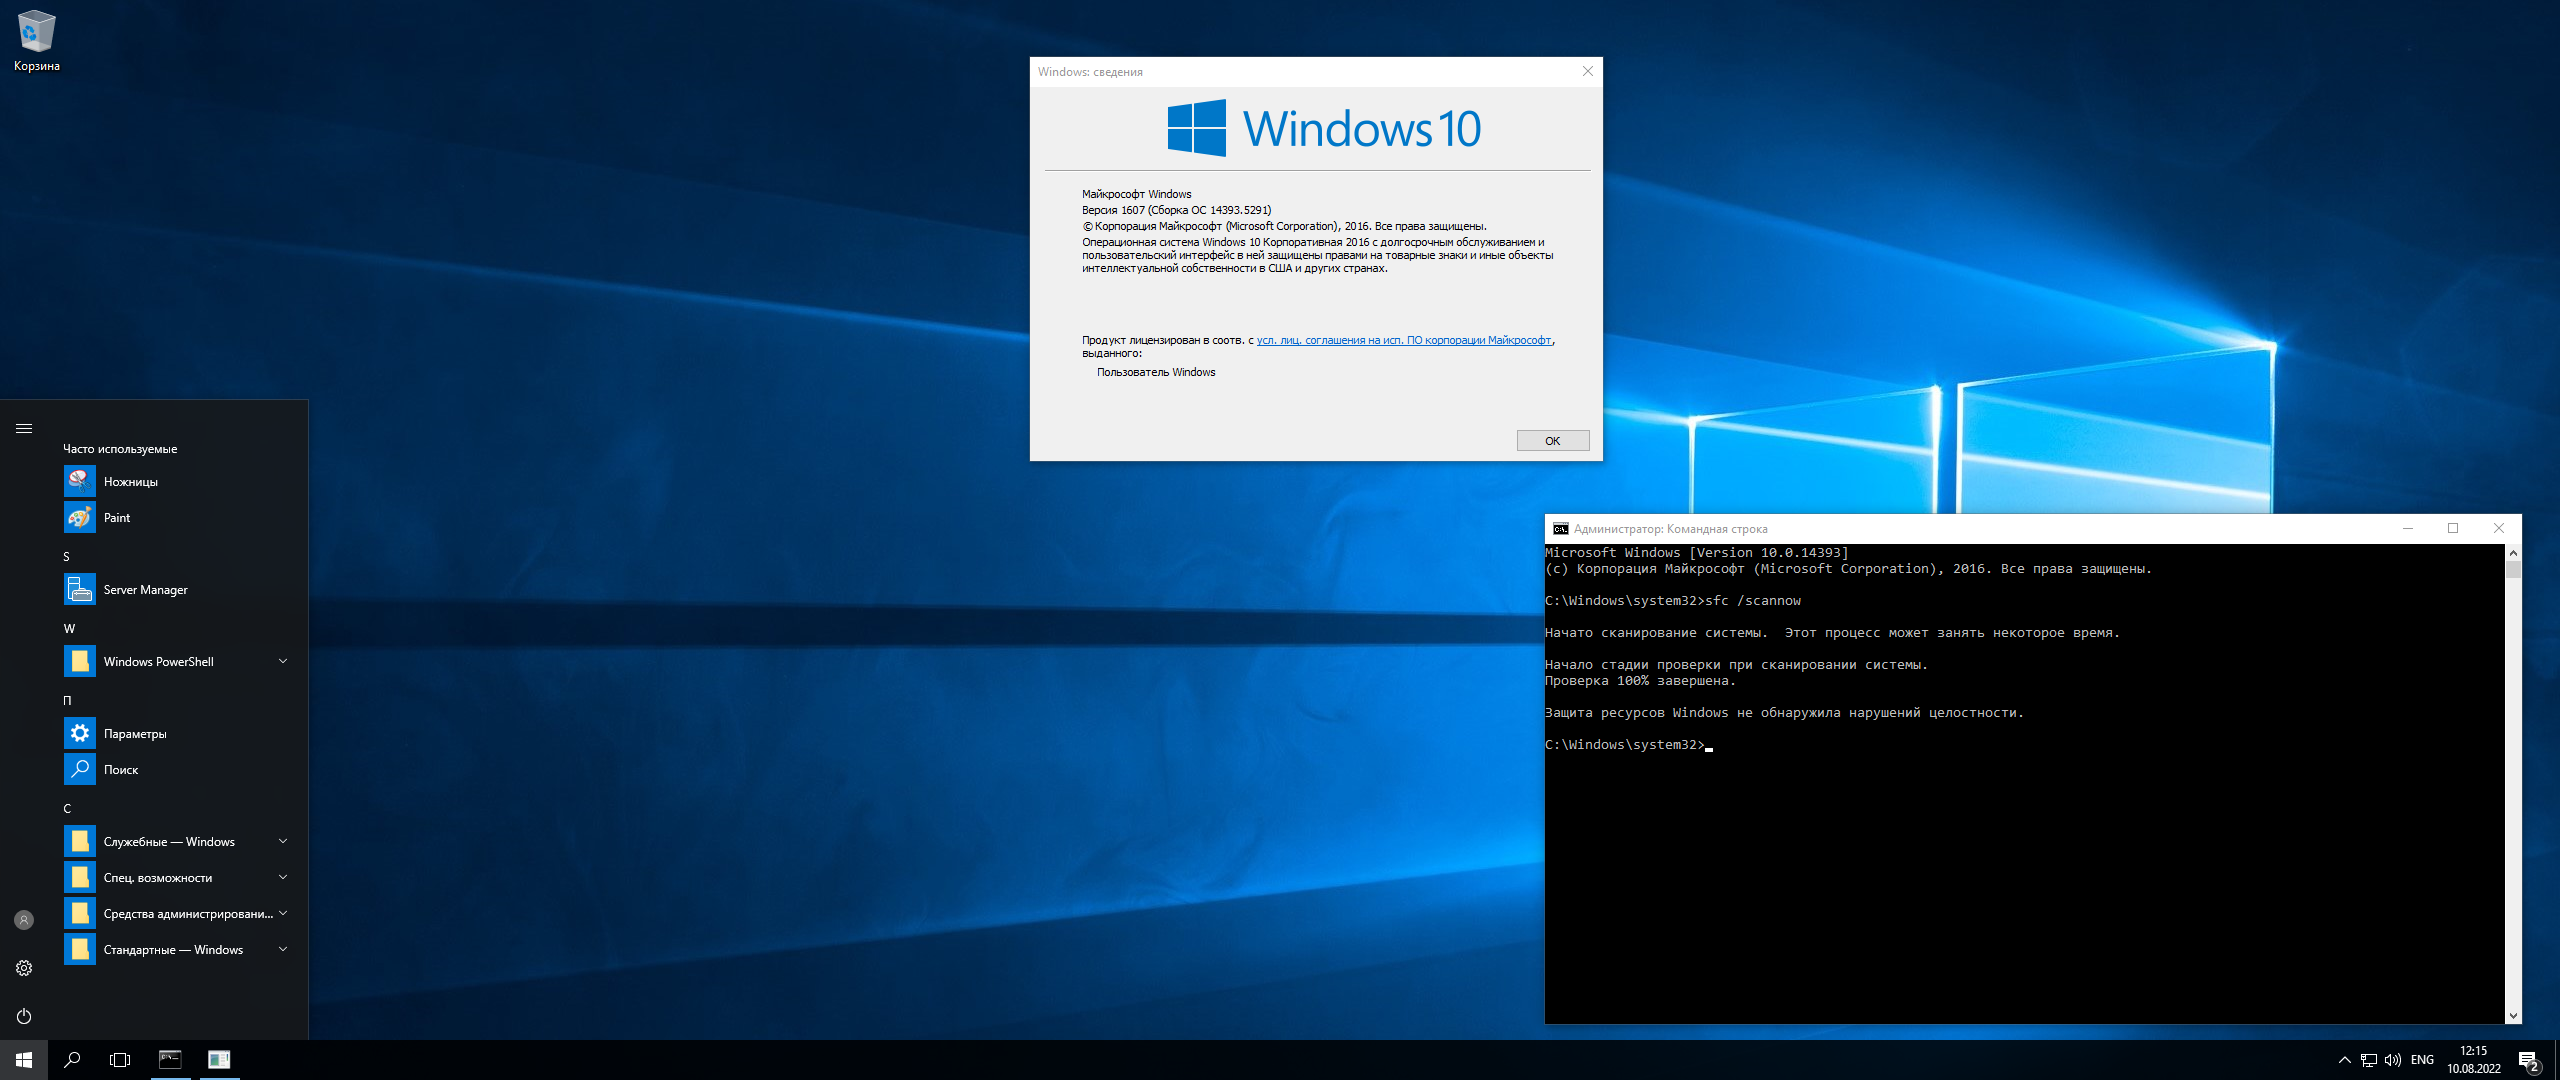Image resolution: width=2560 pixels, height=1080 pixels.
Task: Open Параметры settings app entry
Action: point(135,734)
